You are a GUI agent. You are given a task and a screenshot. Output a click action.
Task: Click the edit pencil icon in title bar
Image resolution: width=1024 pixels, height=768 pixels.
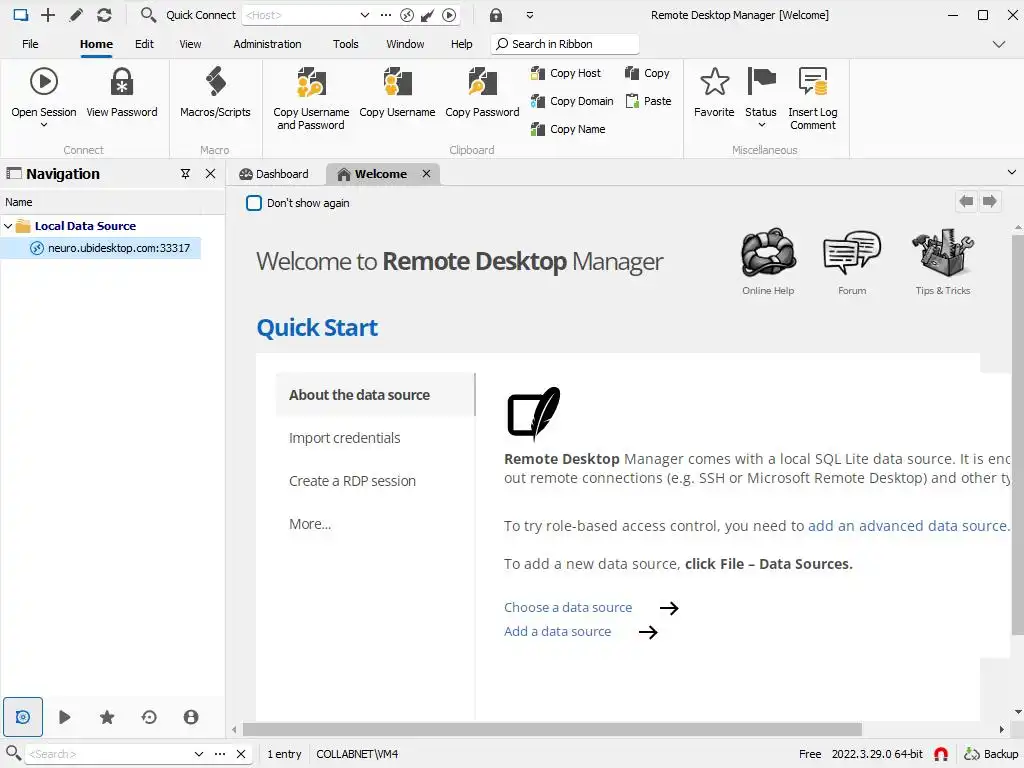click(76, 14)
